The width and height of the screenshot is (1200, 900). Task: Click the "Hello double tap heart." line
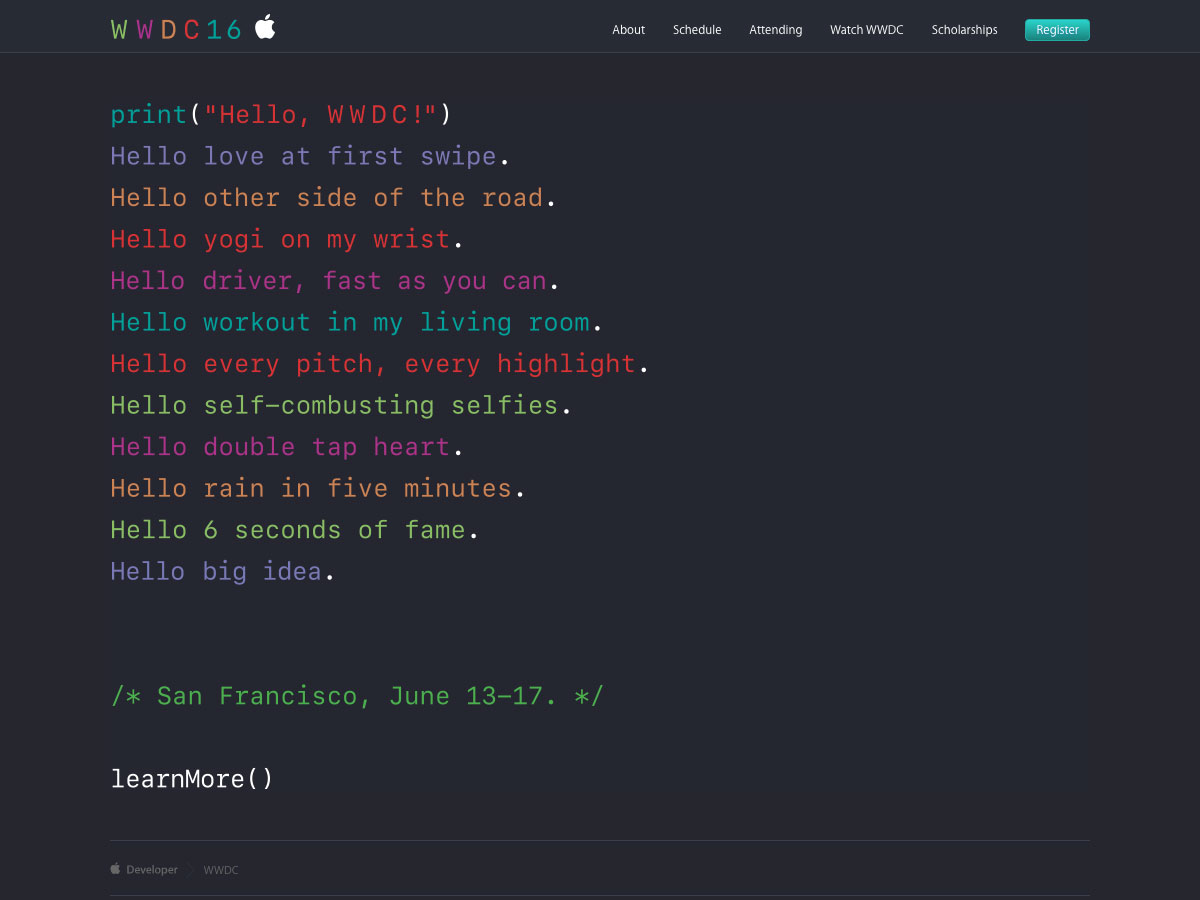click(287, 447)
